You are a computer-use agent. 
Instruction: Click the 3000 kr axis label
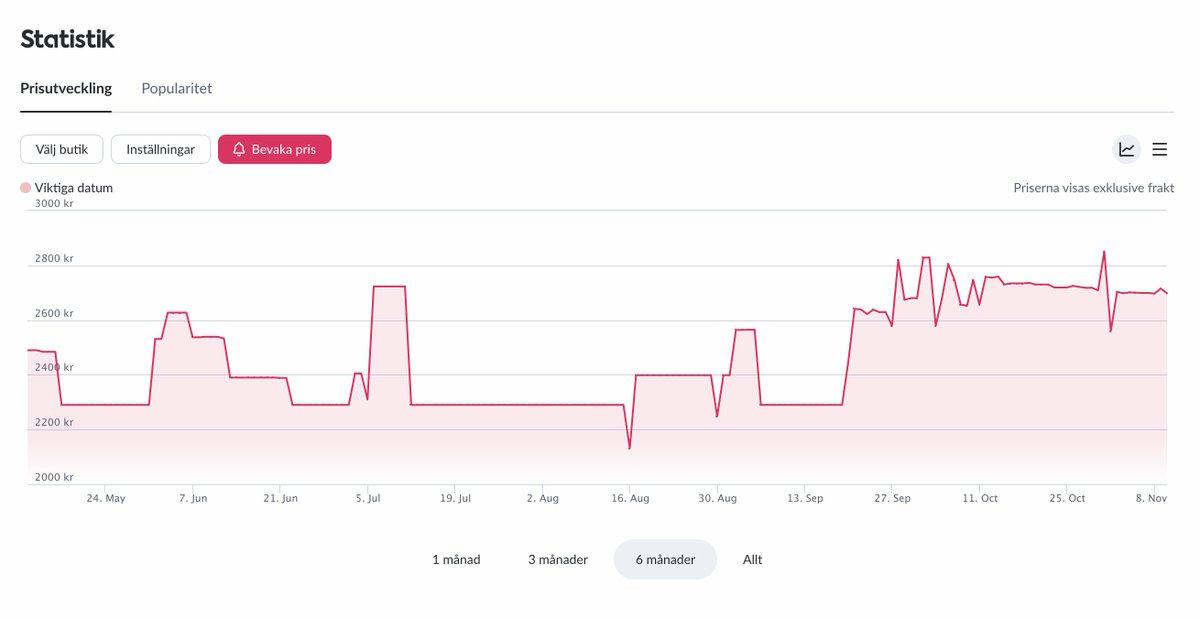point(54,204)
